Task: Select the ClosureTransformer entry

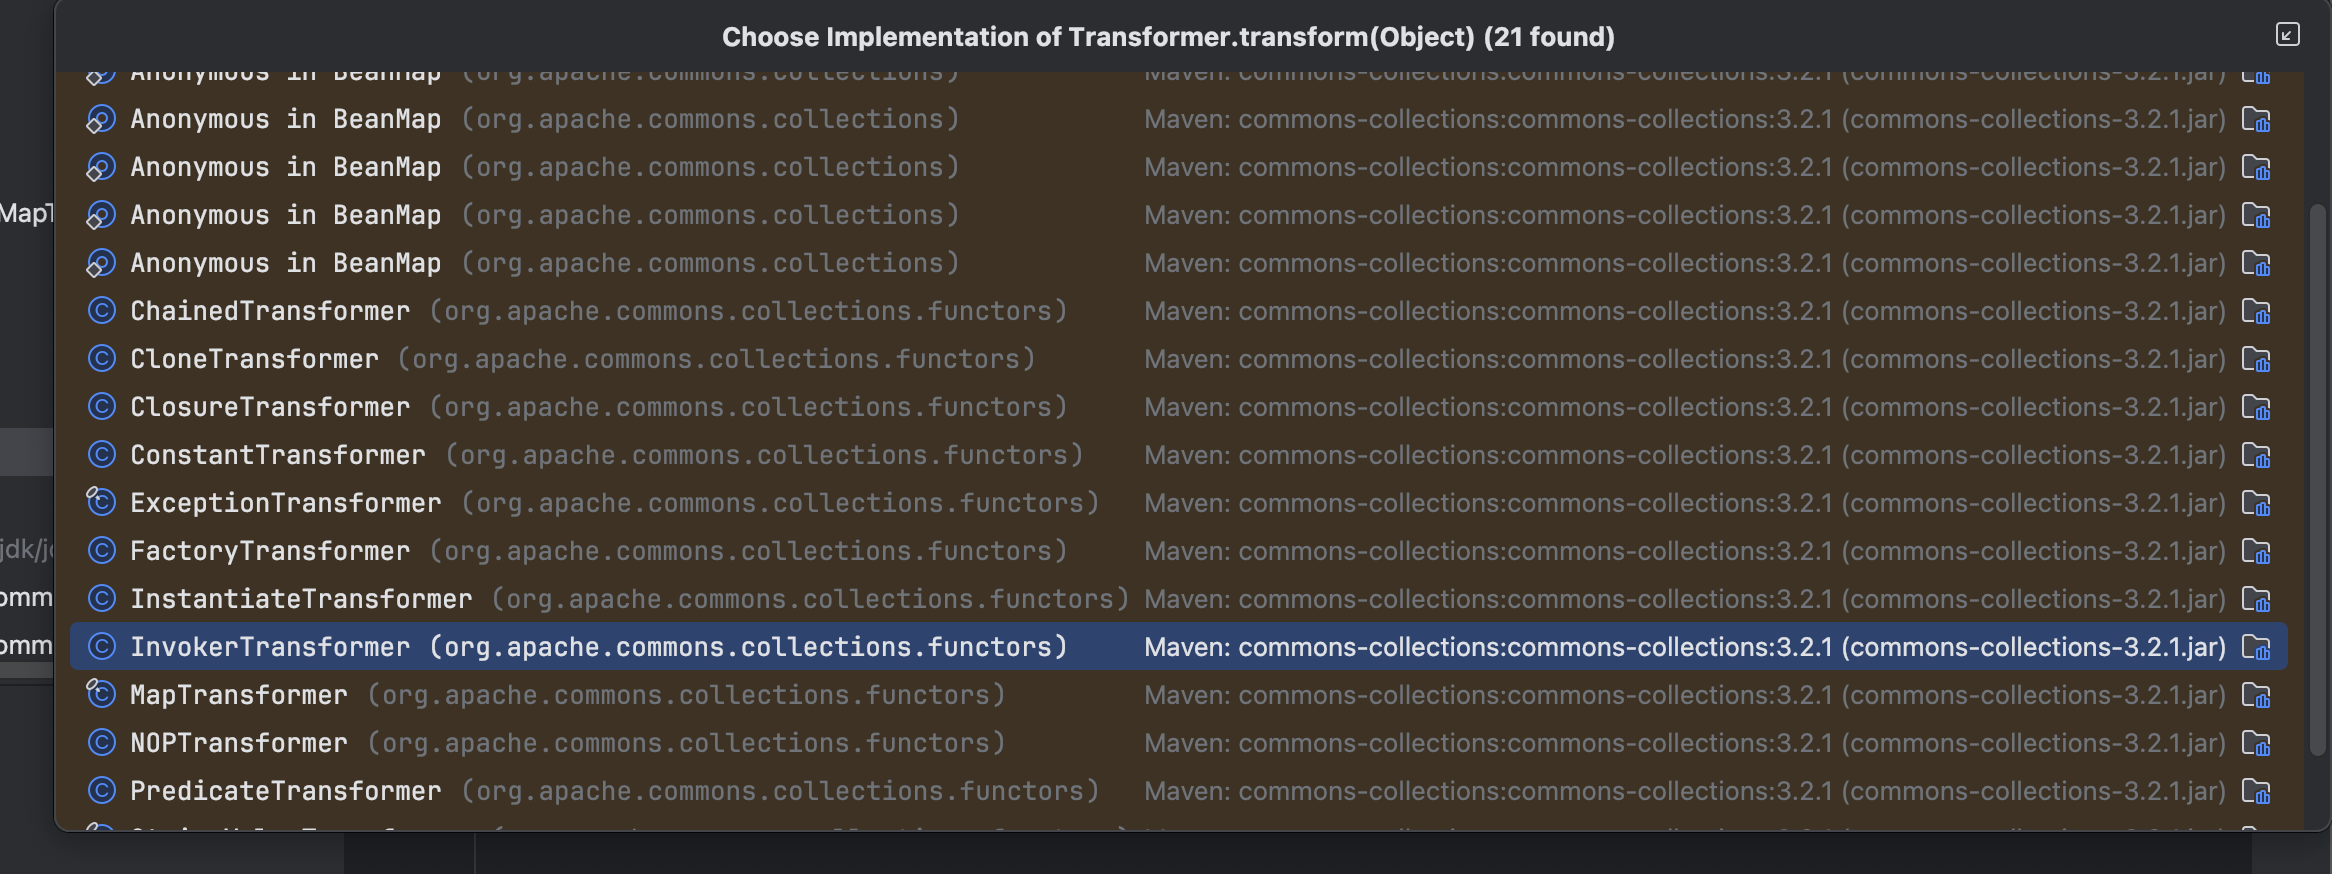Action: pos(270,408)
